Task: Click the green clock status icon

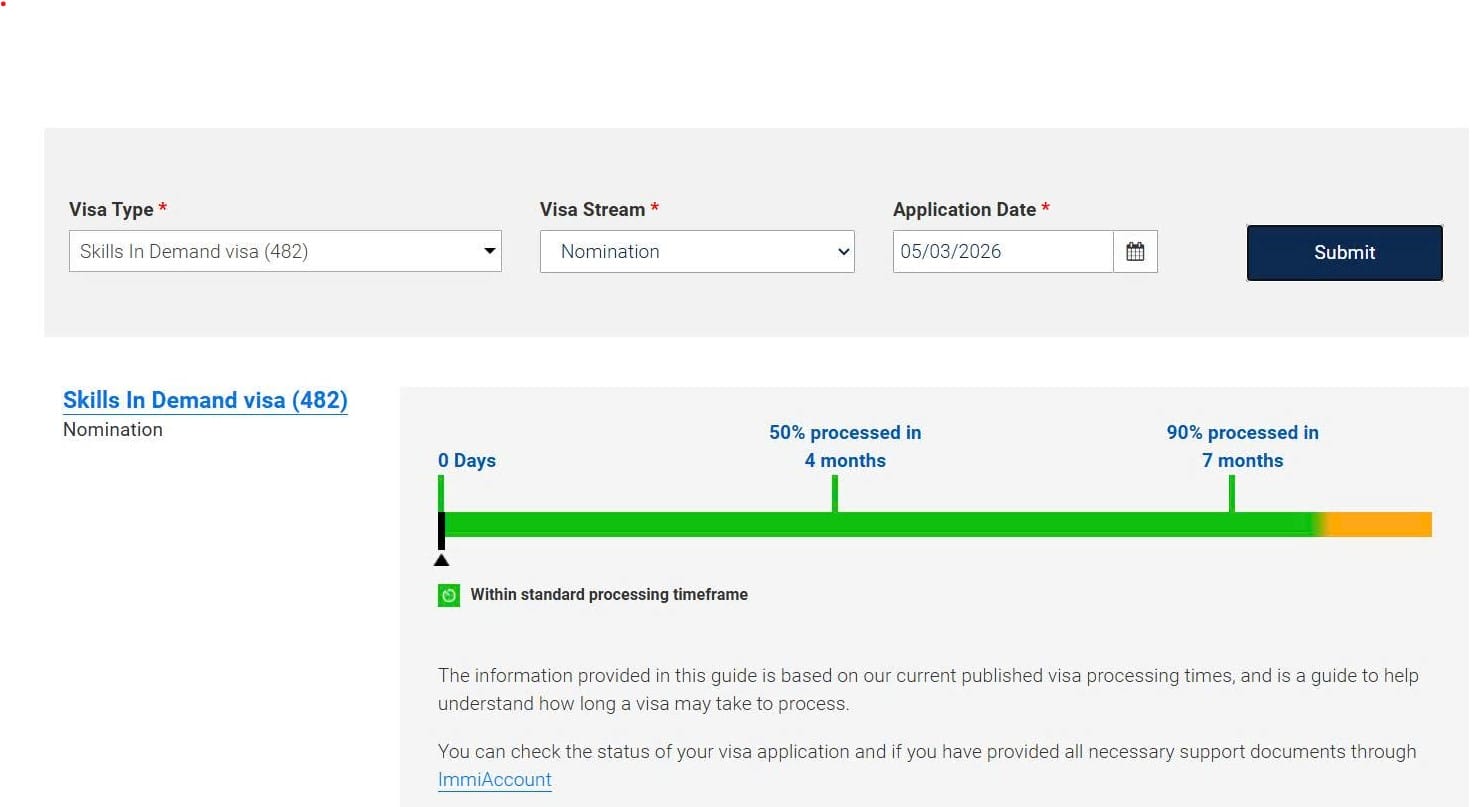Action: pyautogui.click(x=449, y=595)
